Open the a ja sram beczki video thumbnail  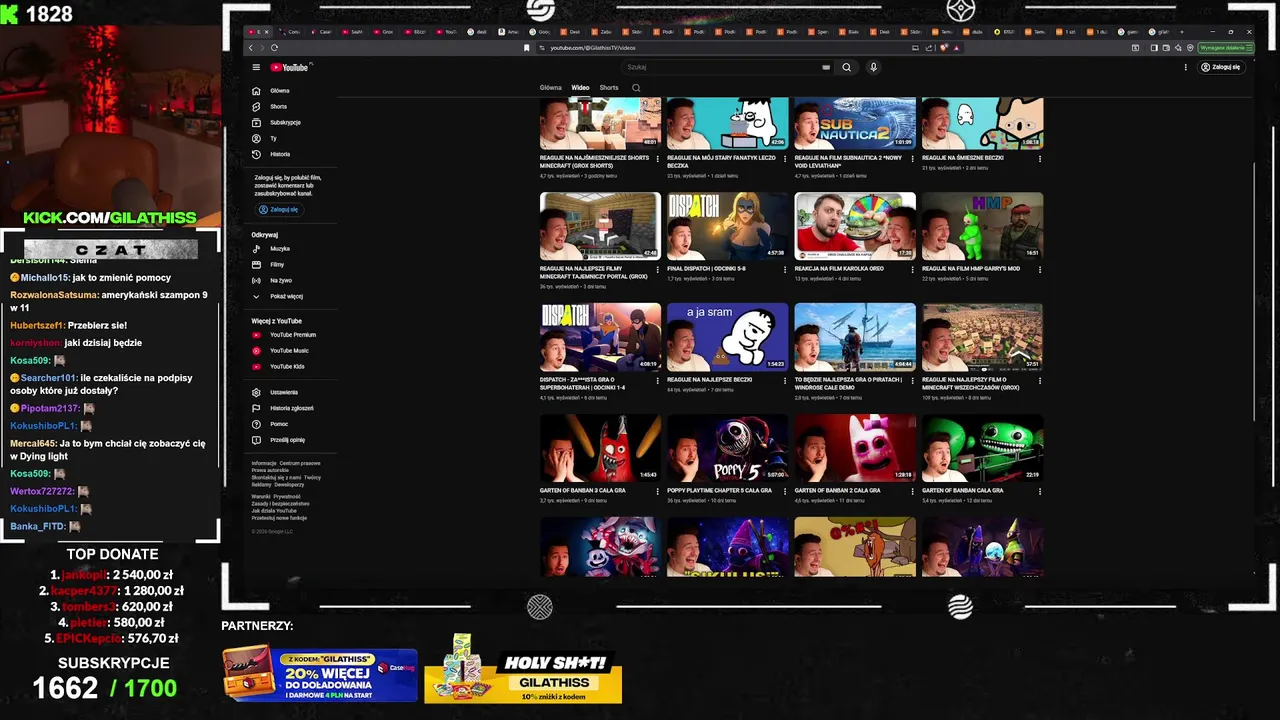[x=728, y=337]
